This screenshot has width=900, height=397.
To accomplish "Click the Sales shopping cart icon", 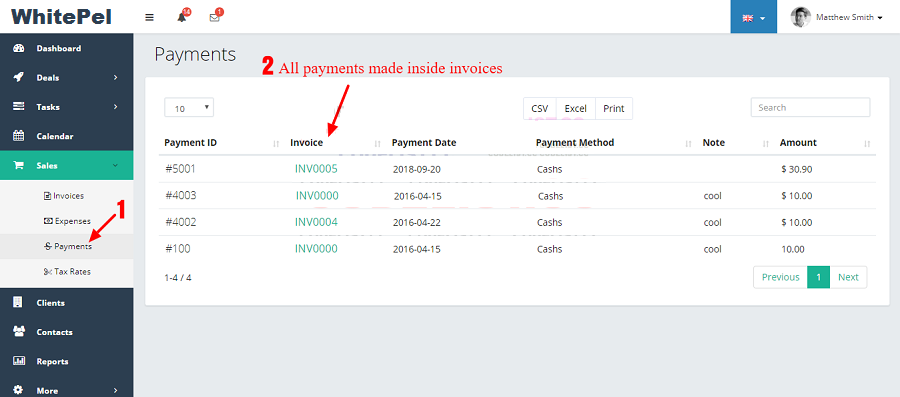I will coord(18,165).
